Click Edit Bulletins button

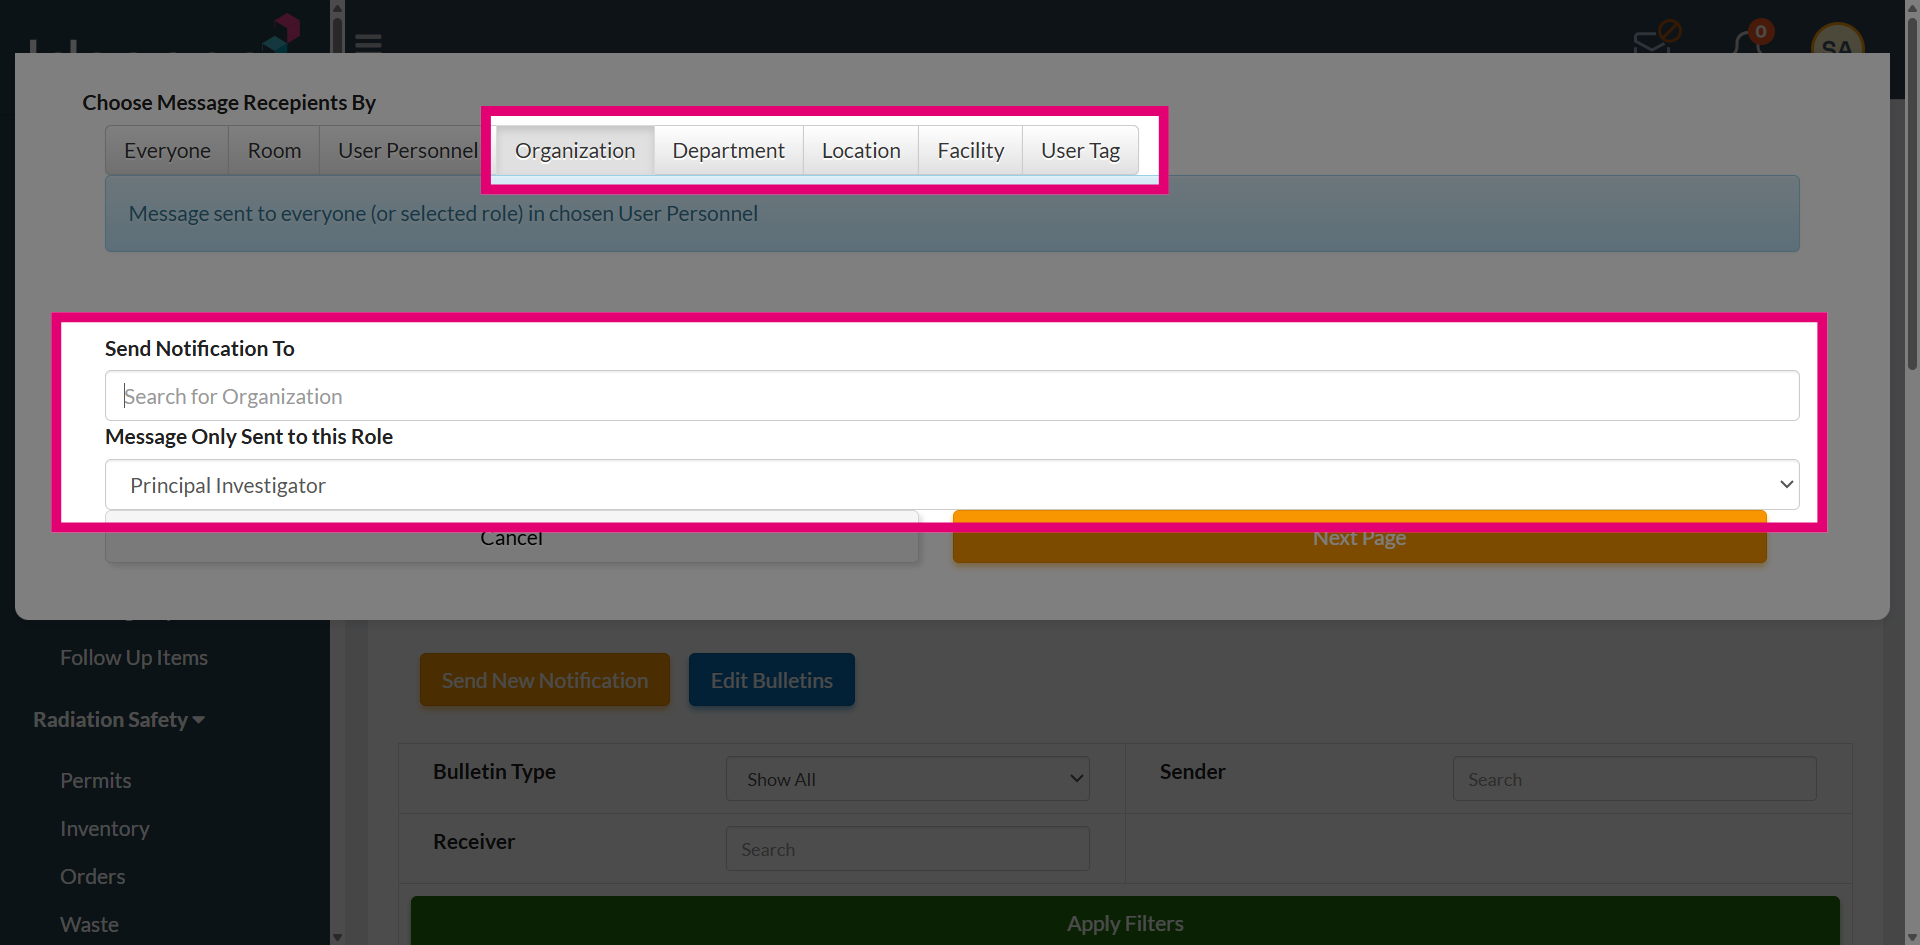(x=772, y=680)
